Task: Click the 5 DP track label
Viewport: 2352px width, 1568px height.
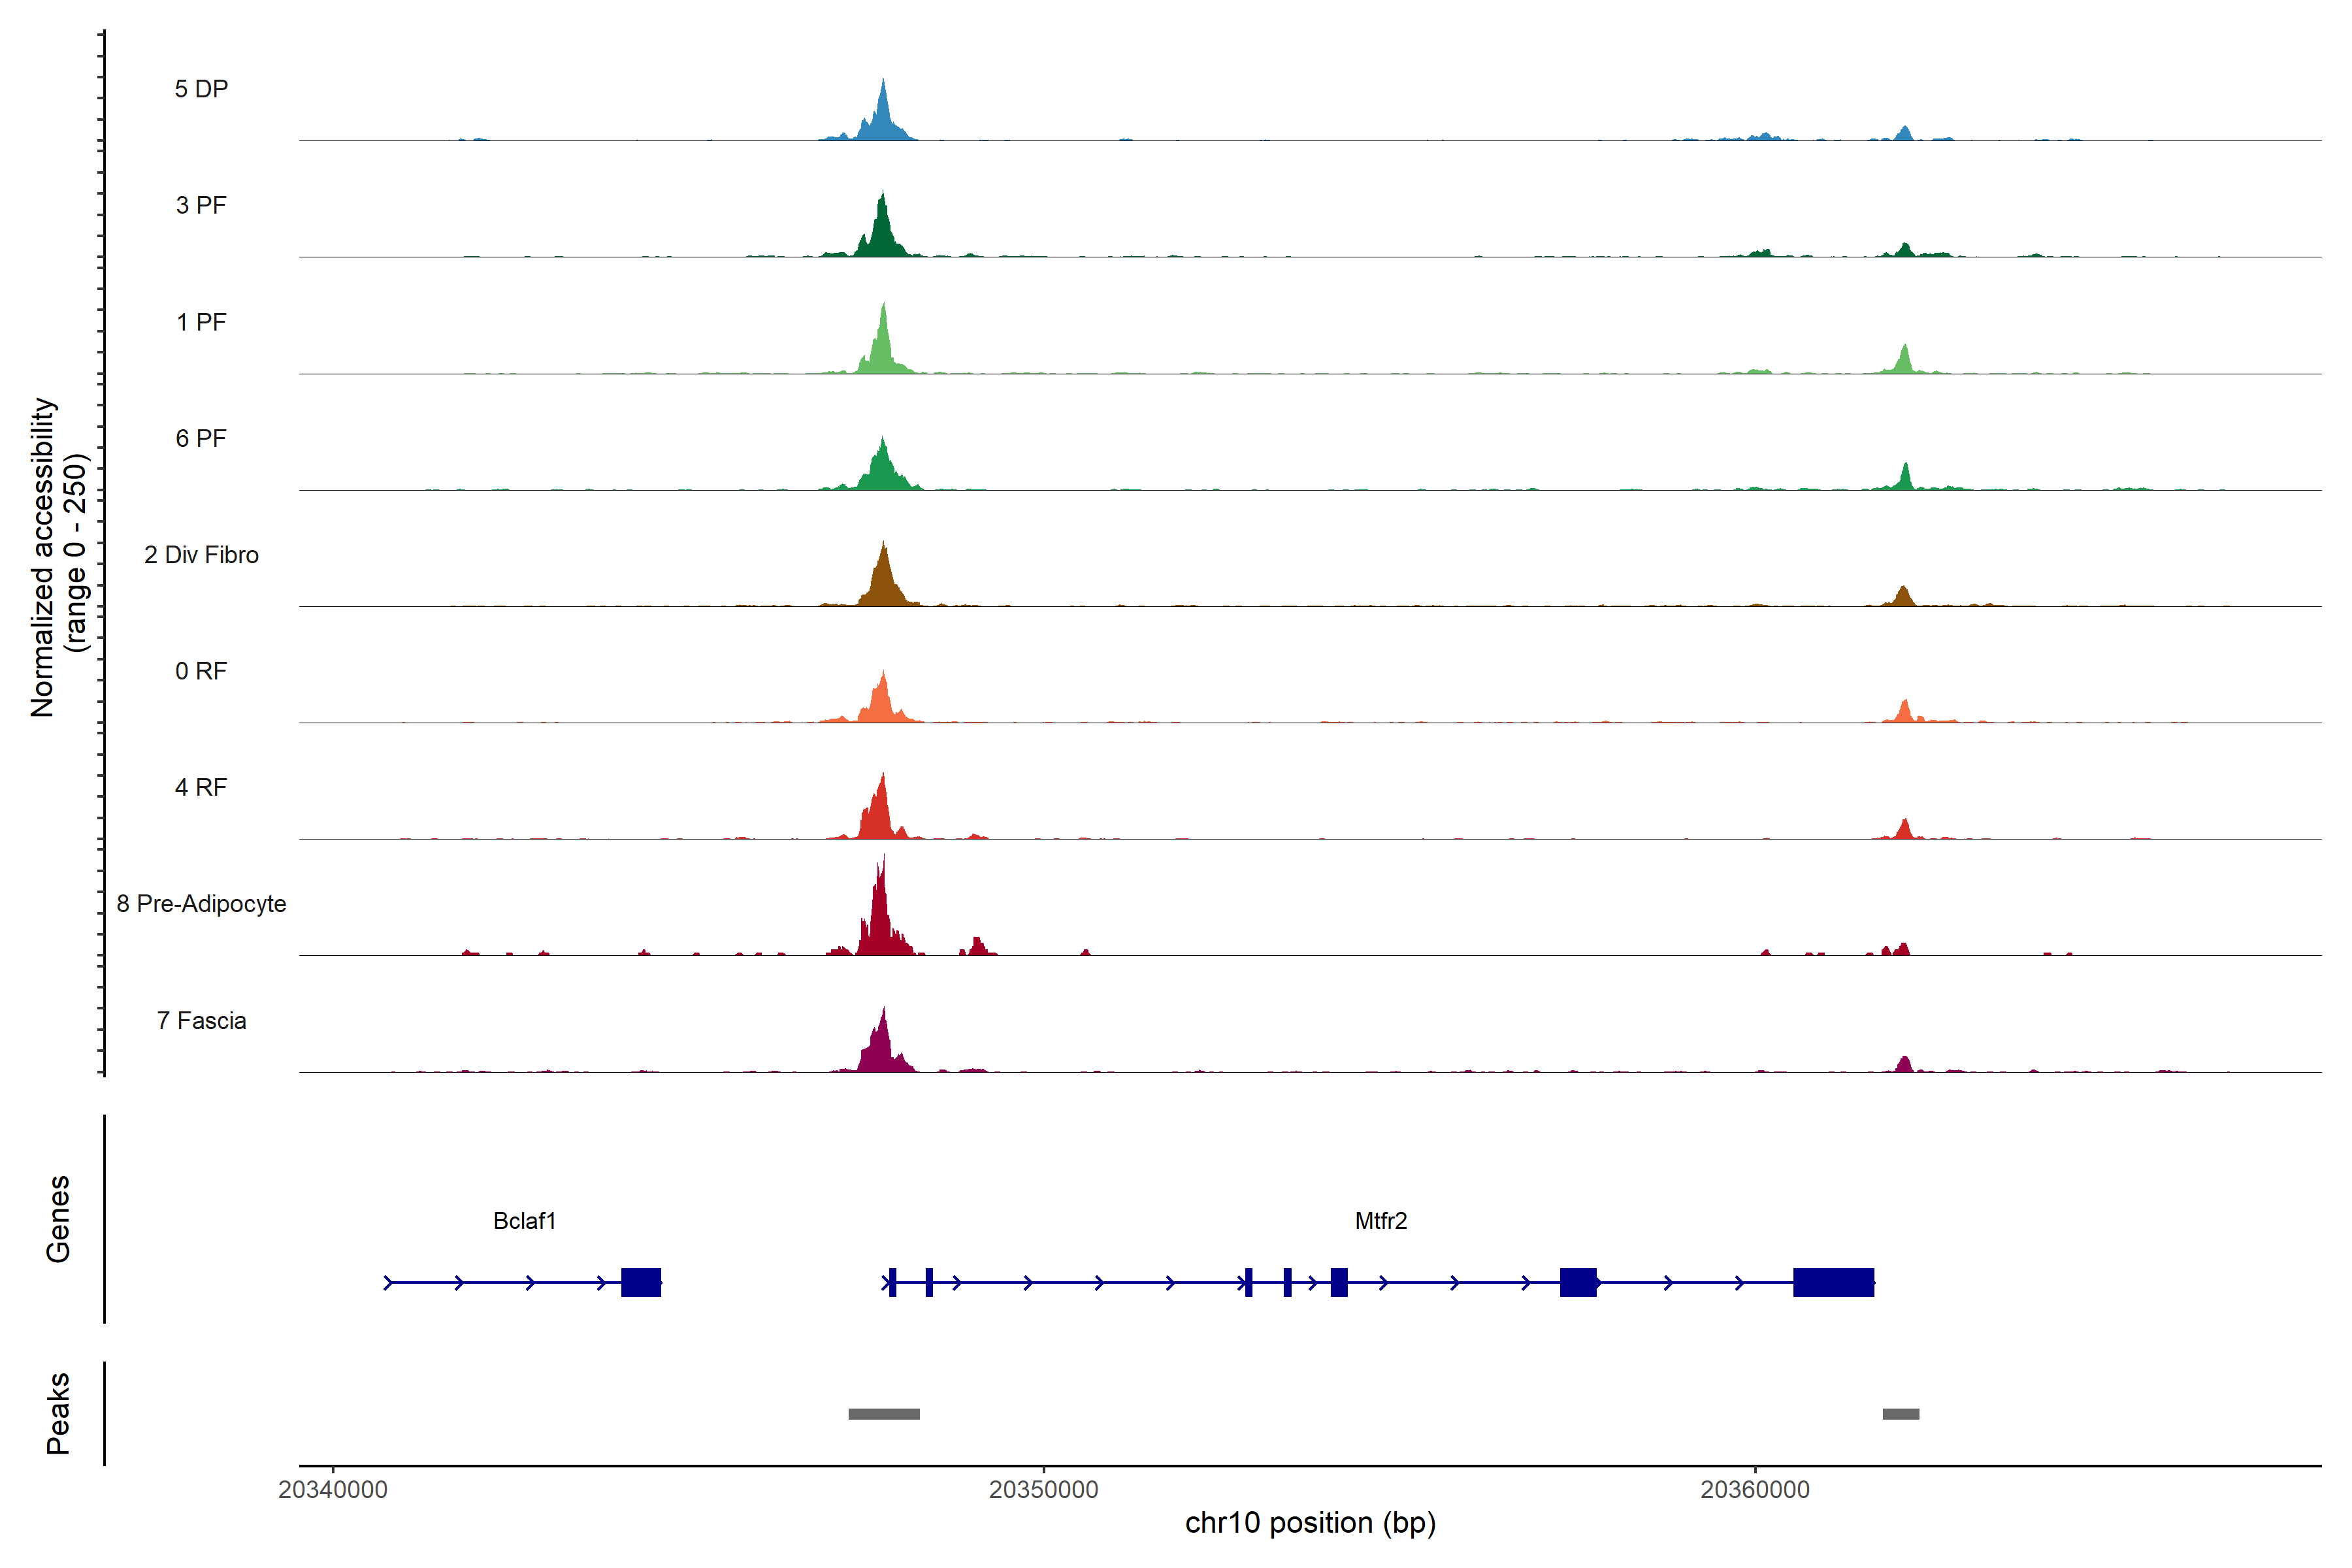Action: 201,89
